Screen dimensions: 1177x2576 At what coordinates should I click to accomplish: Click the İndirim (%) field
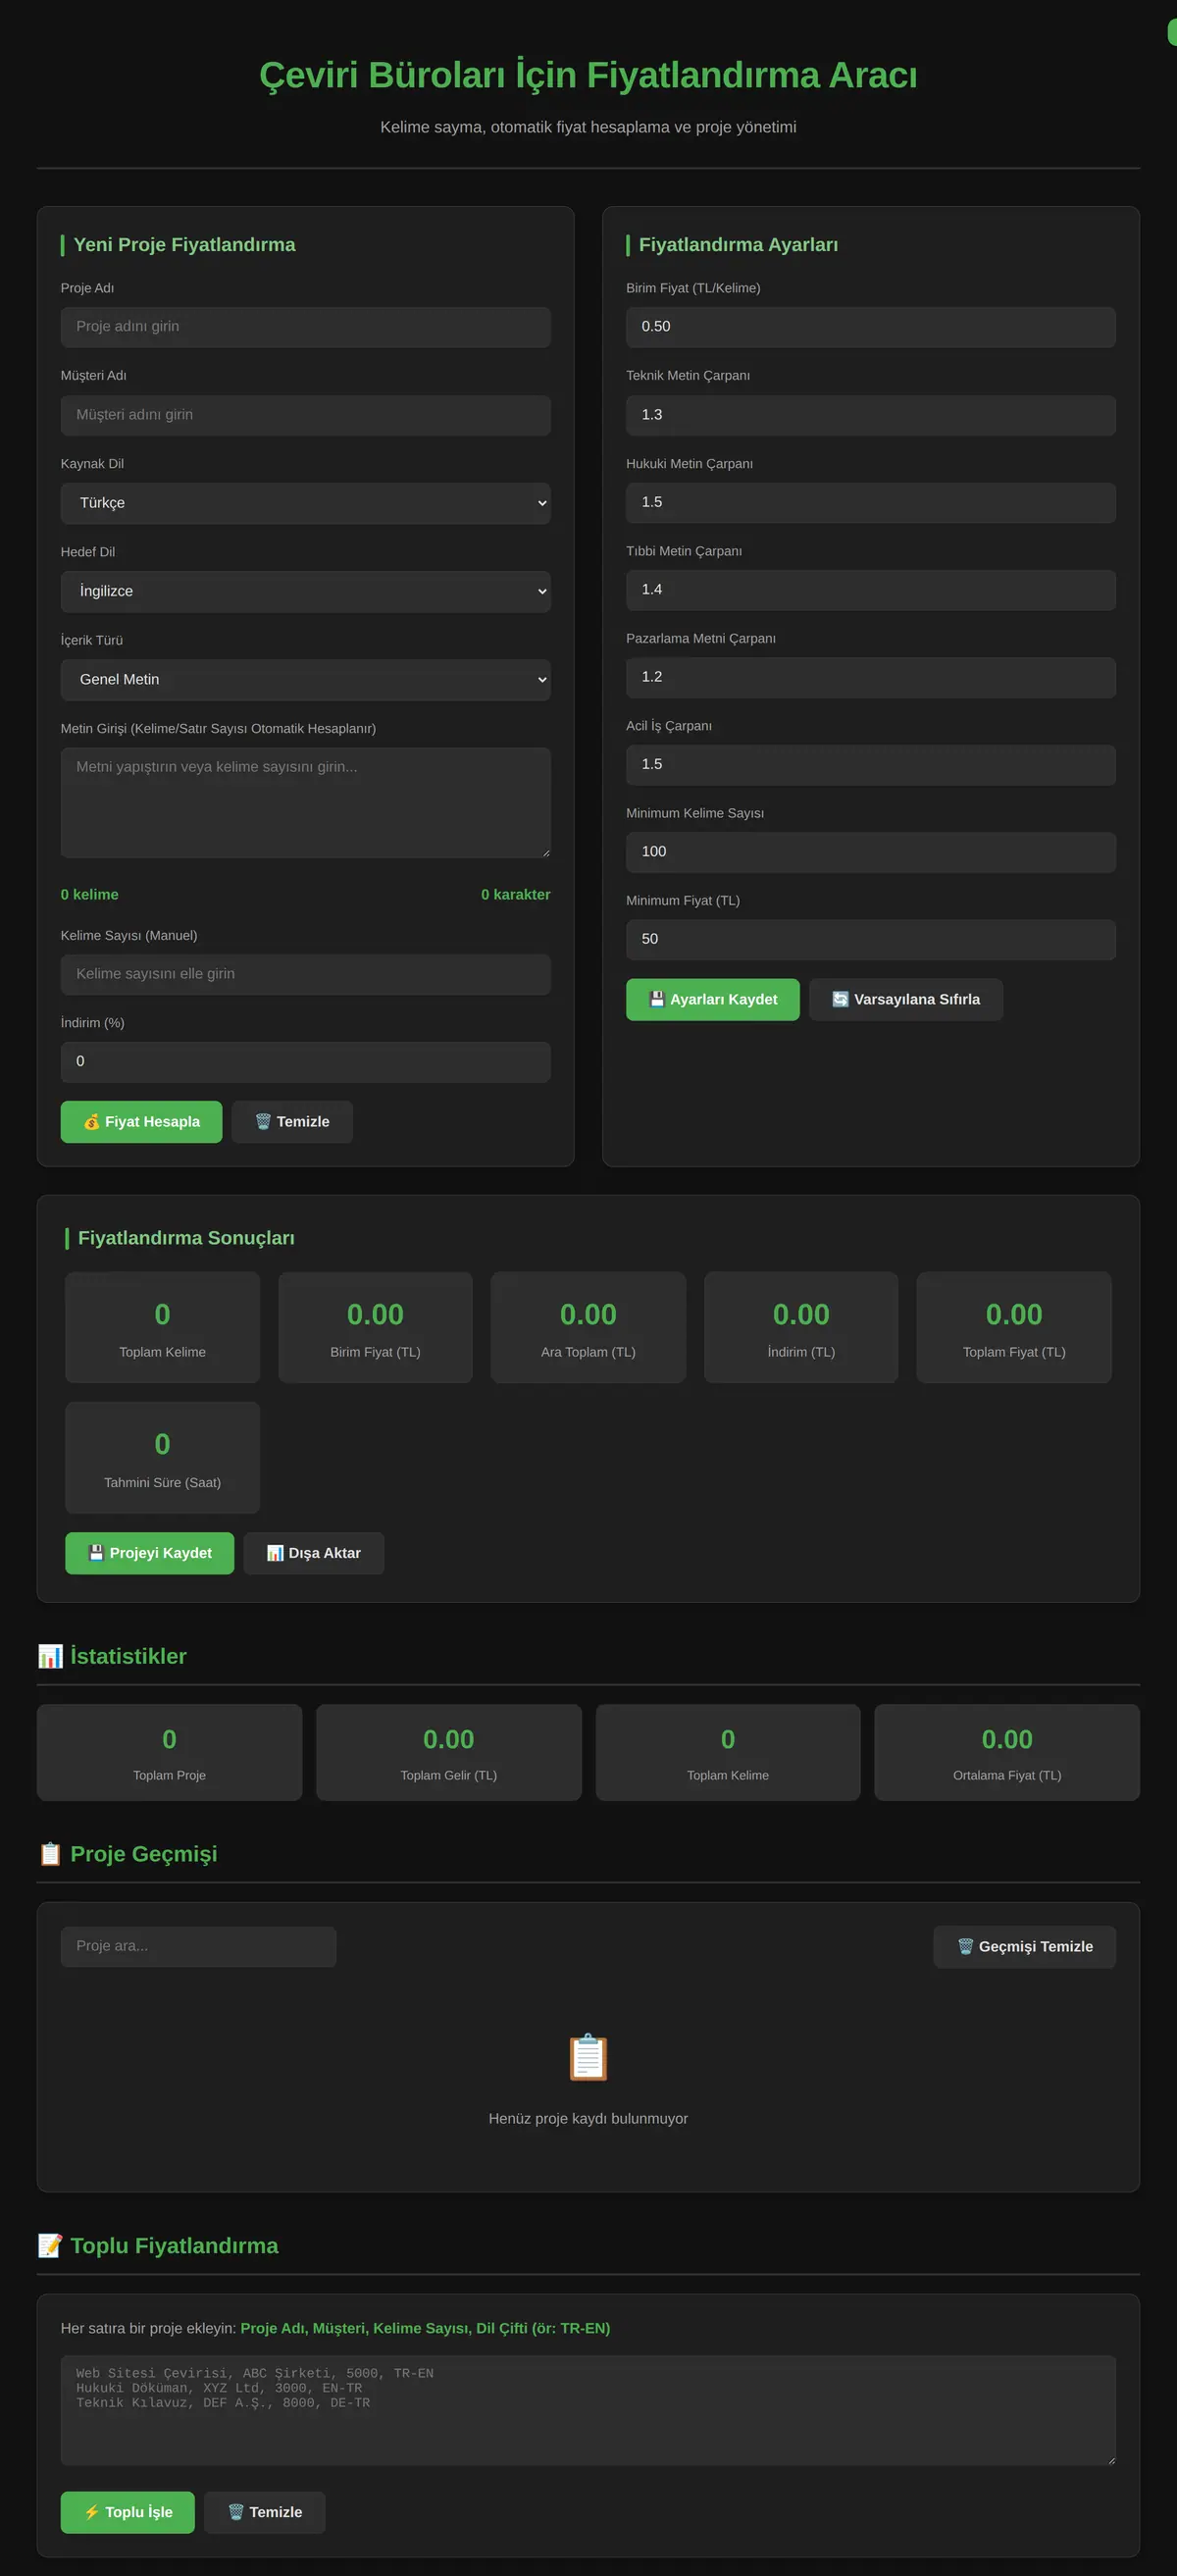pos(306,1062)
